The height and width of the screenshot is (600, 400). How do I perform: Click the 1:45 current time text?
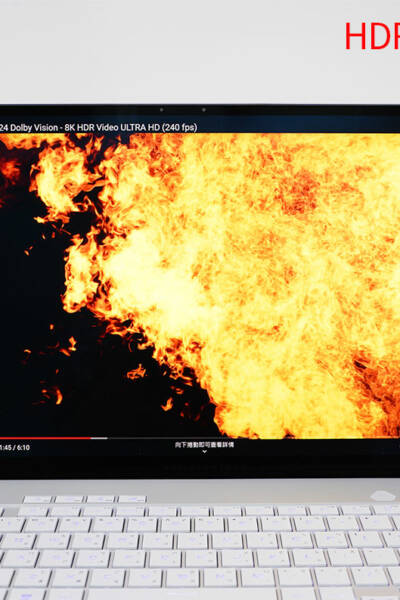click(x=5, y=447)
